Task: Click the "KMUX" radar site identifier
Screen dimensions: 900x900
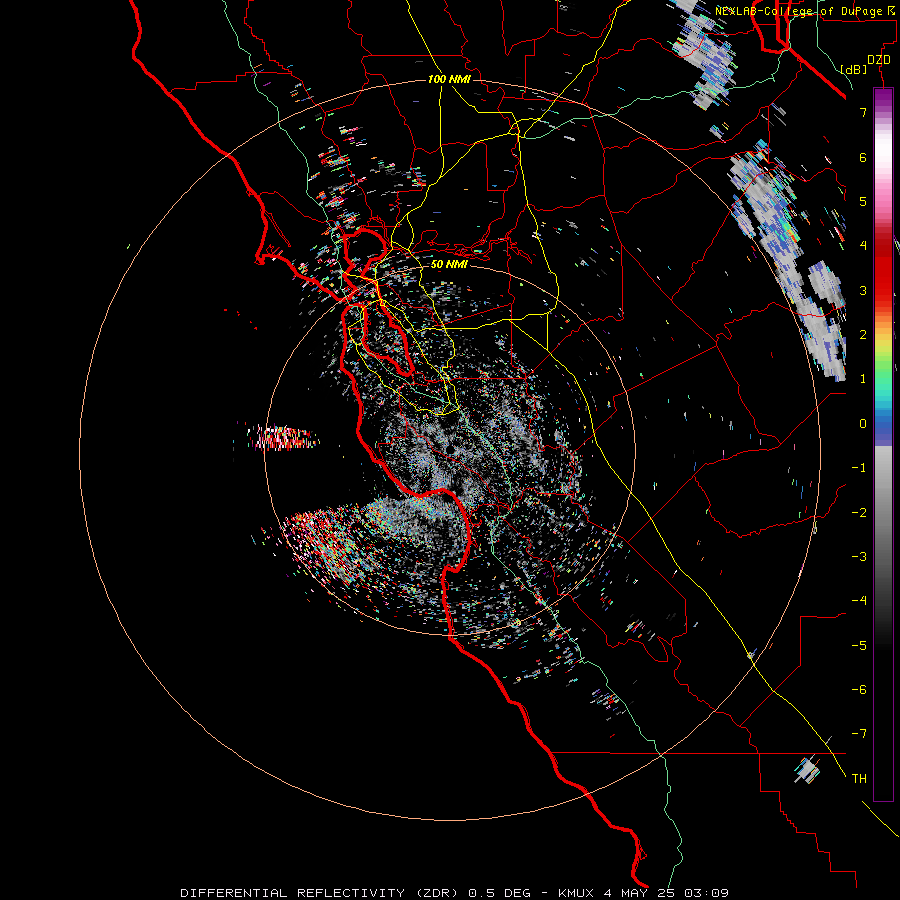Action: click(577, 893)
